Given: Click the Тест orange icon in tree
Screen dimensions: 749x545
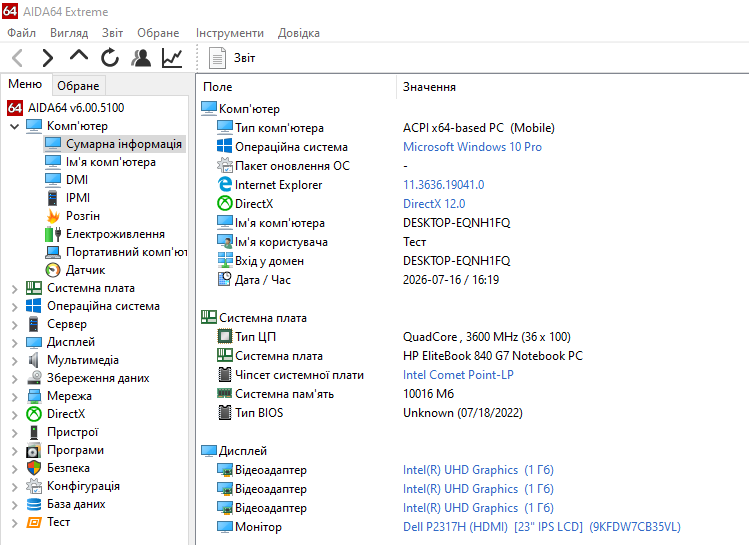Looking at the screenshot, I should coord(34,522).
